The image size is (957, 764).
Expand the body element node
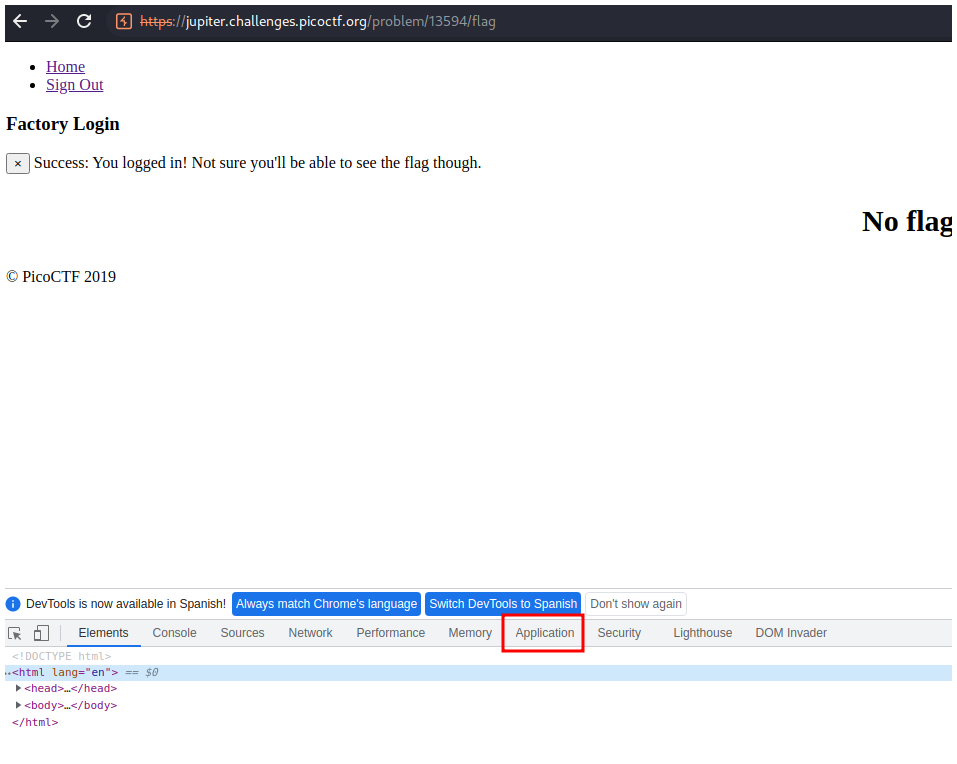[19, 705]
